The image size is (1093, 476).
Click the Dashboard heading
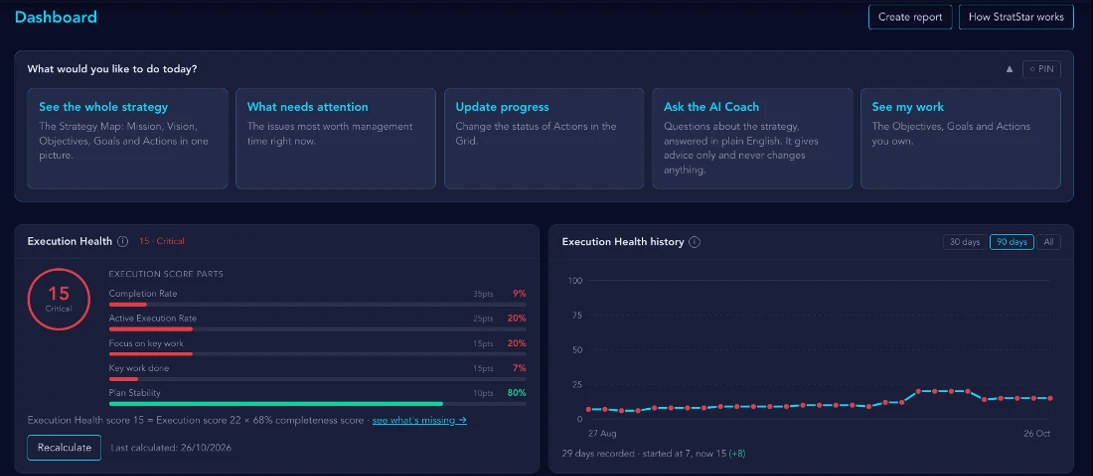(x=56, y=17)
